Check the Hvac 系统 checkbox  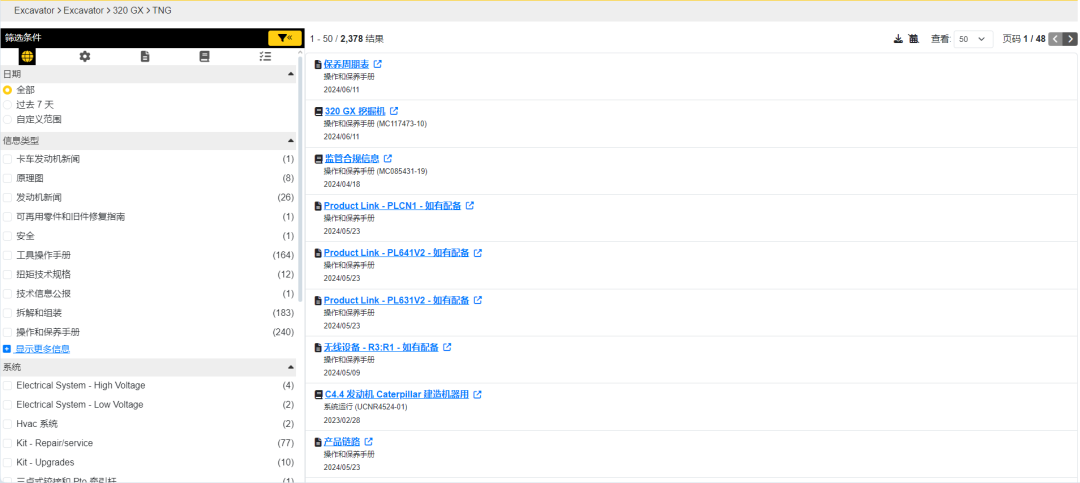8,424
